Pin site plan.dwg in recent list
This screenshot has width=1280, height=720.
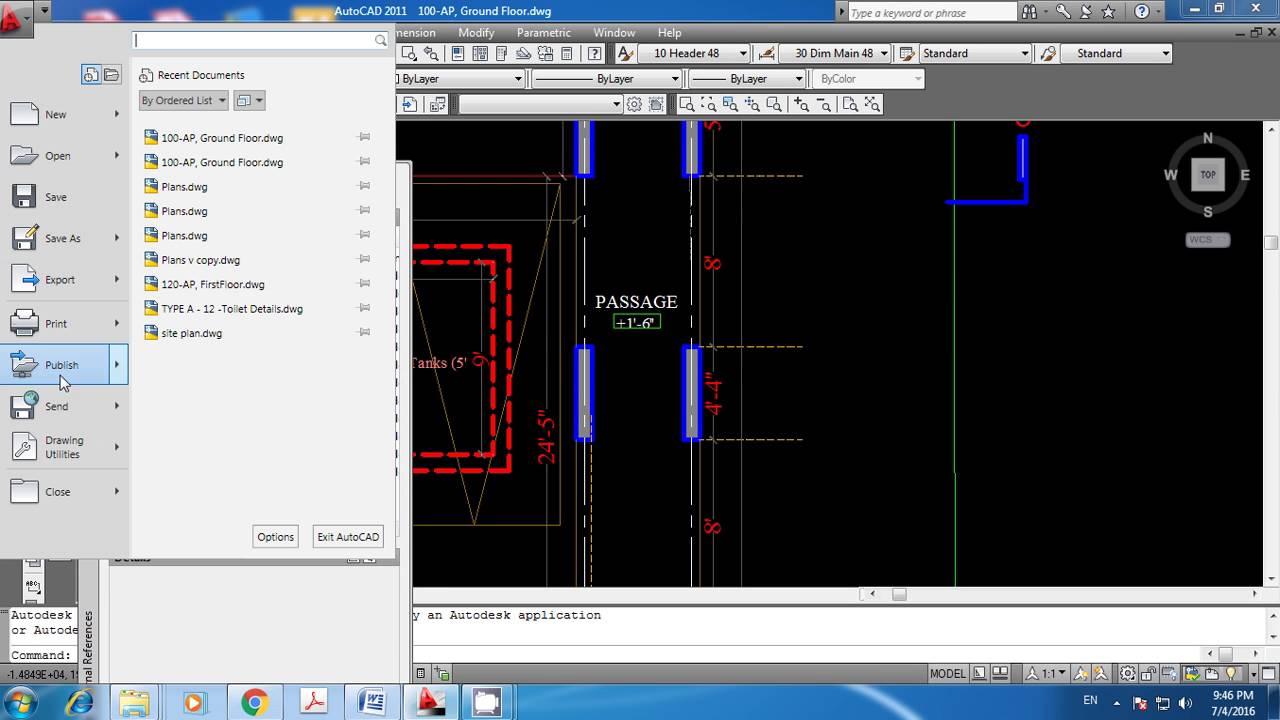pyautogui.click(x=364, y=332)
